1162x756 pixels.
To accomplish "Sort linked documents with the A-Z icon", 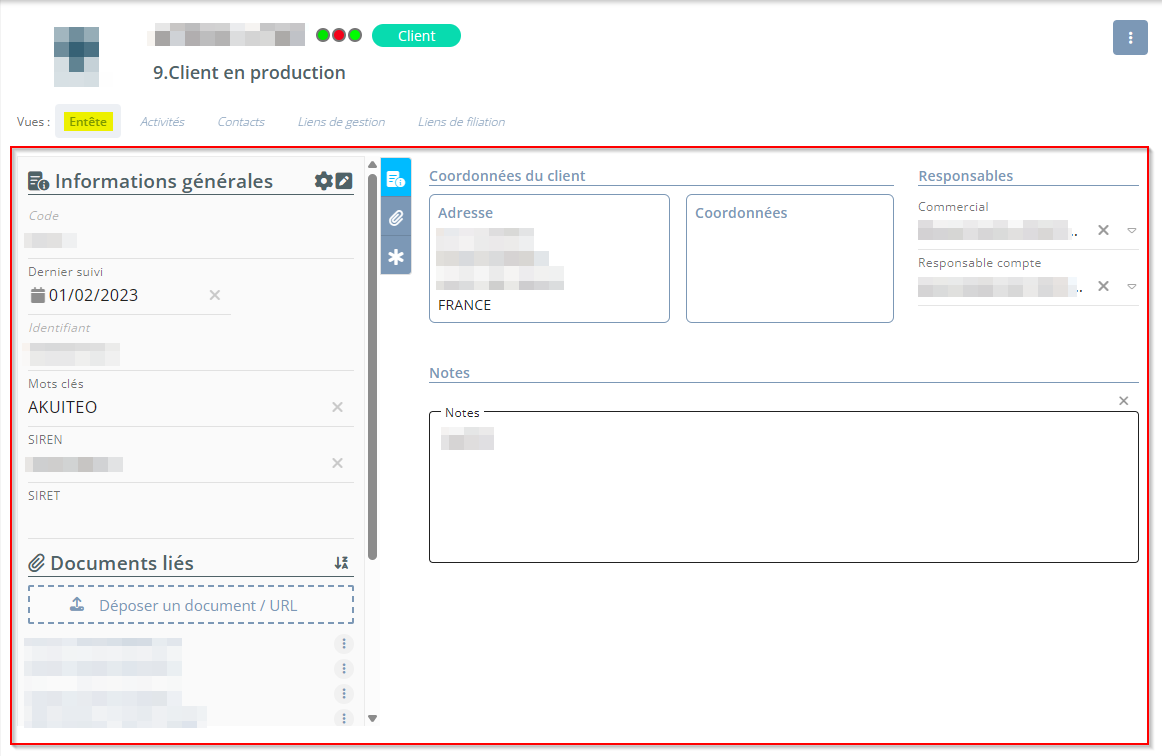I will pos(342,563).
